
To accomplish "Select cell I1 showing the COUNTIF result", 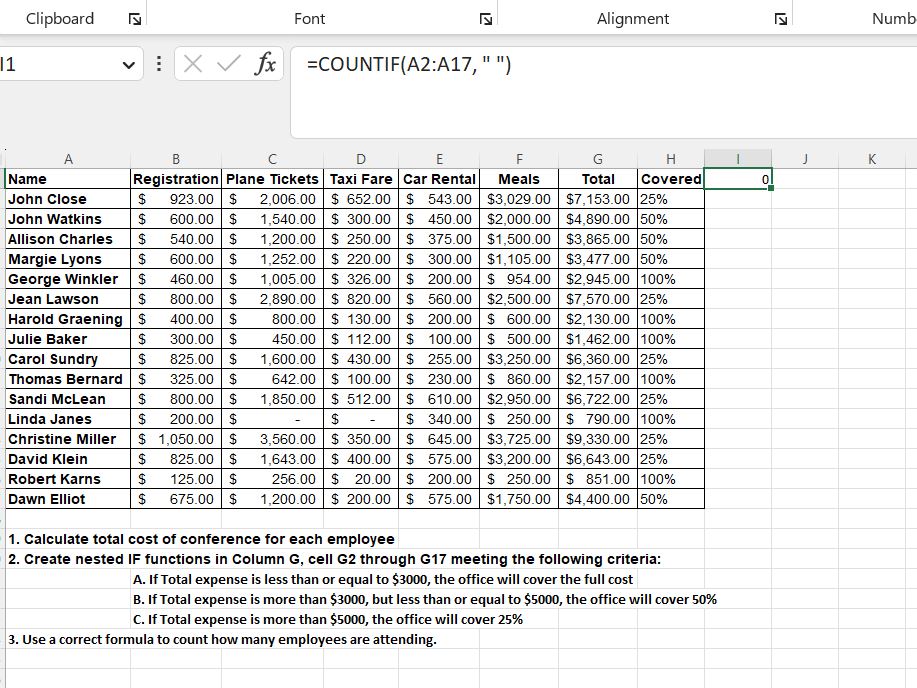I will click(738, 179).
